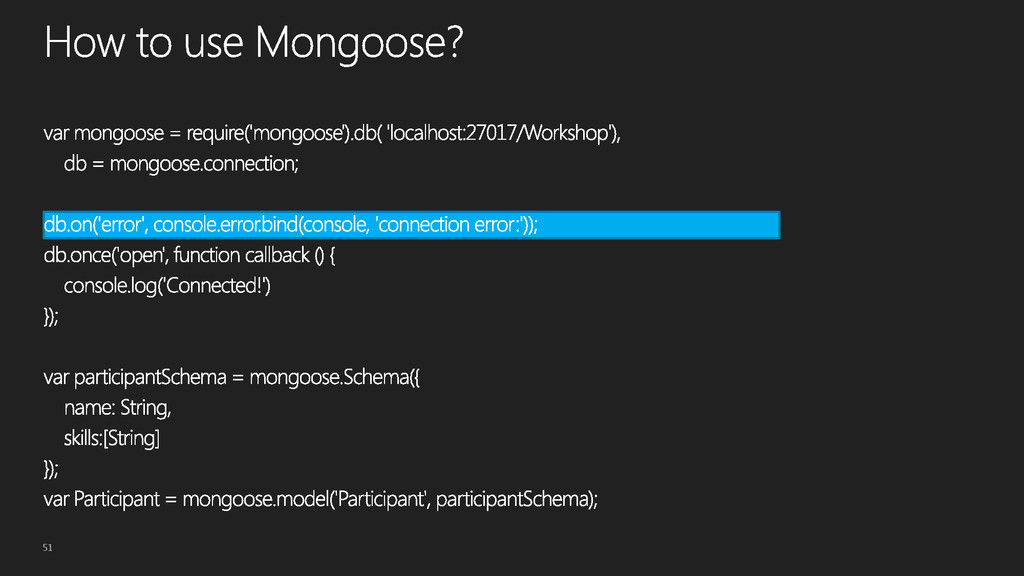Click the mongoose.Schema({ text

coord(334,377)
